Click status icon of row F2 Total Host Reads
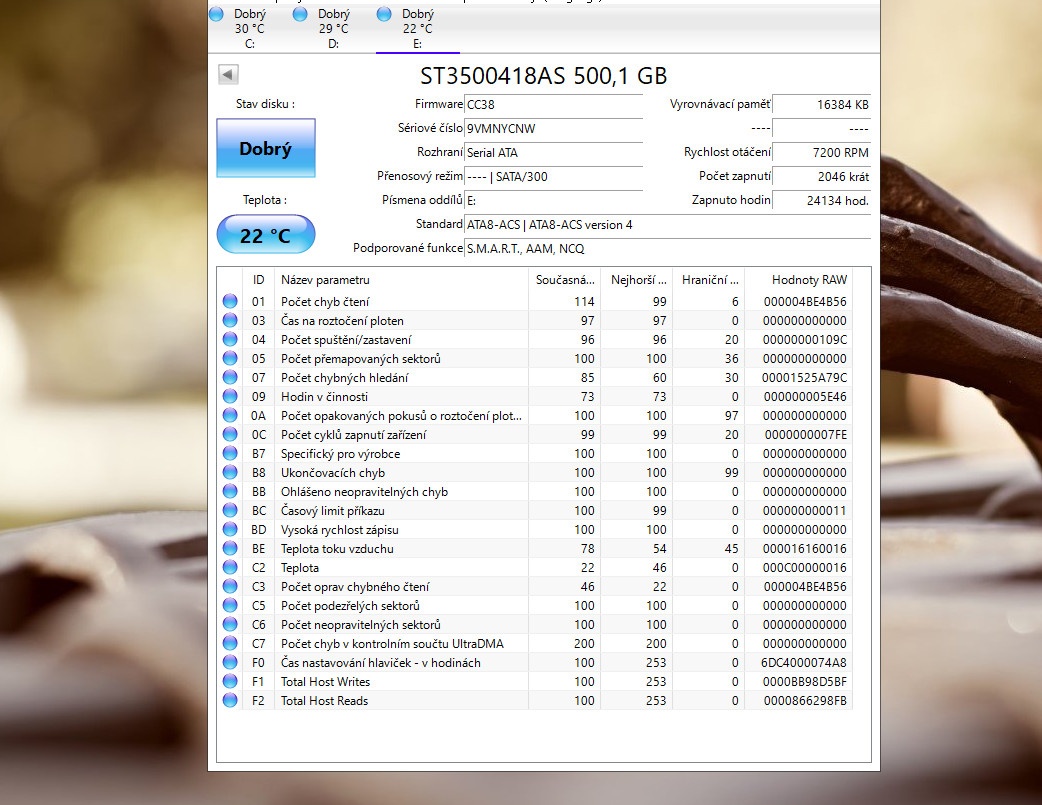Viewport: 1042px width, 805px height. pos(230,701)
